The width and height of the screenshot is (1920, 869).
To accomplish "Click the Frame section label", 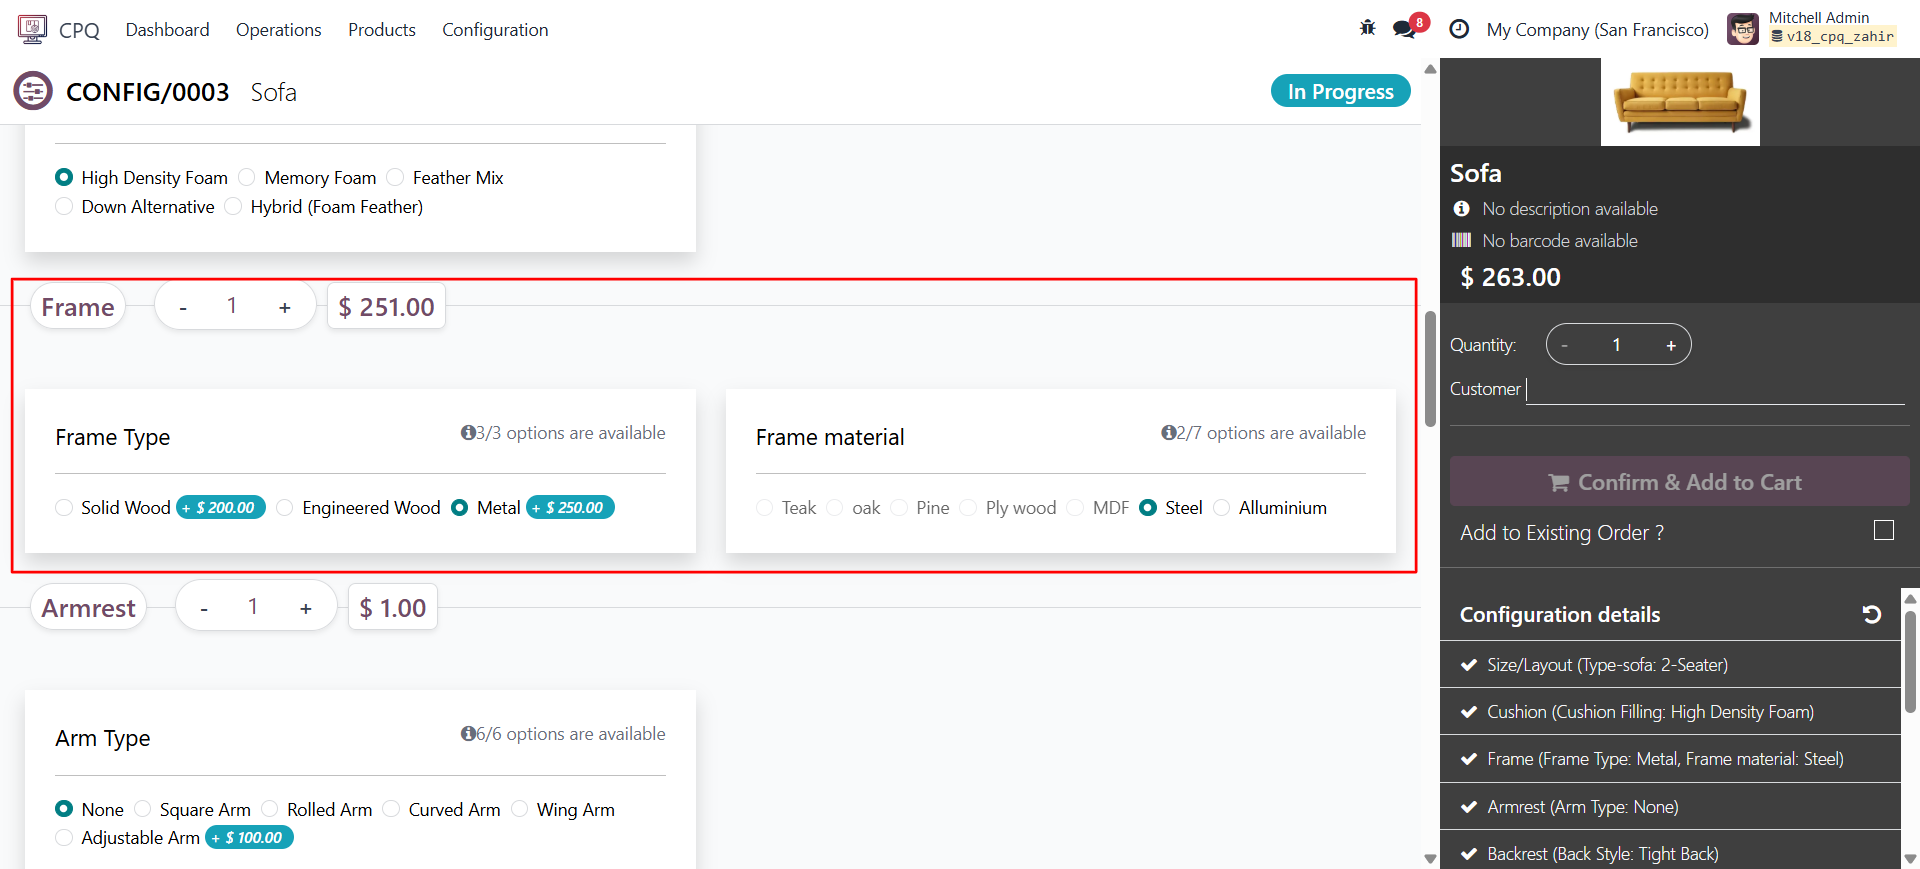I will click(78, 307).
